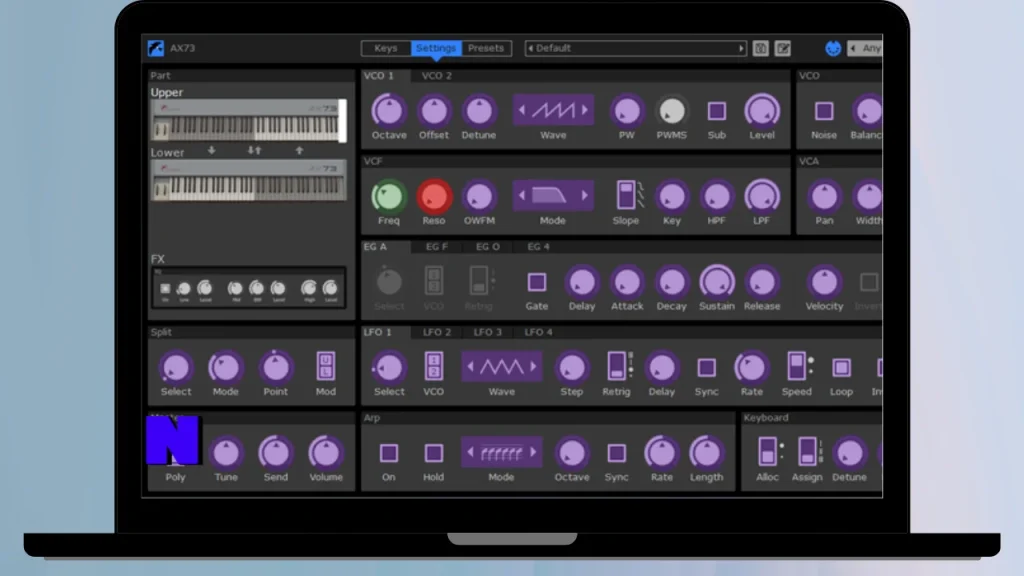
Task: Select previous LFO 1 Wave arrow
Action: click(x=470, y=366)
